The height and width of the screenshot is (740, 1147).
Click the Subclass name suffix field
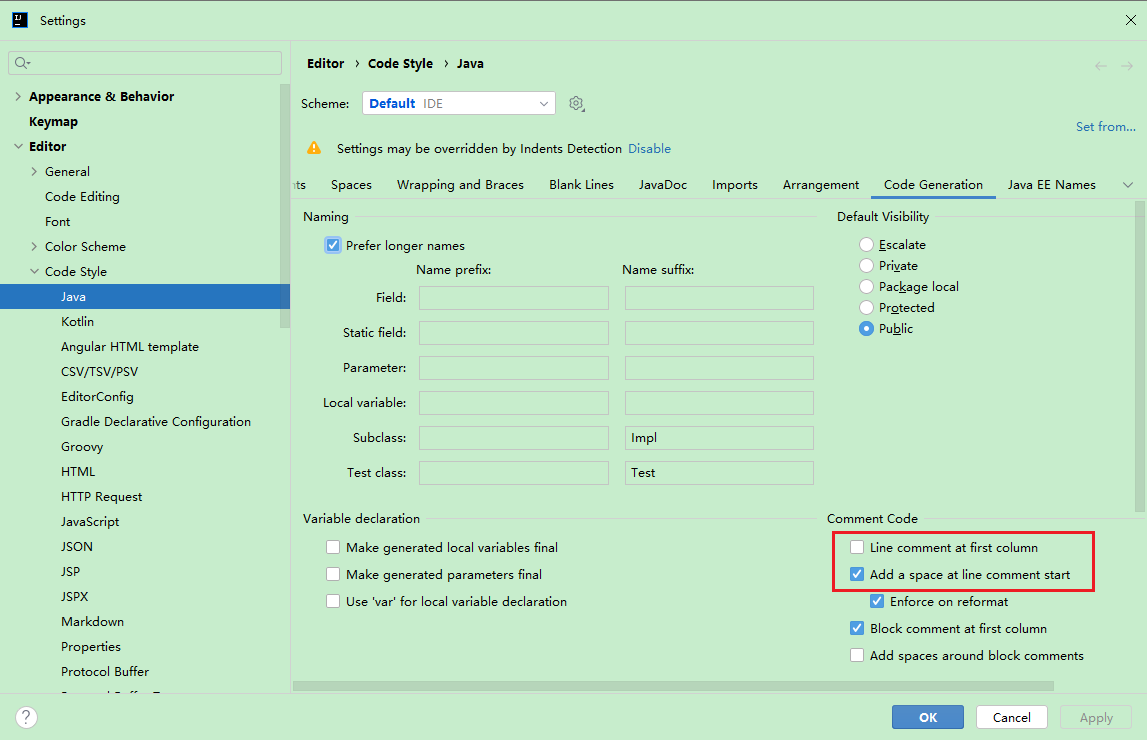click(719, 438)
